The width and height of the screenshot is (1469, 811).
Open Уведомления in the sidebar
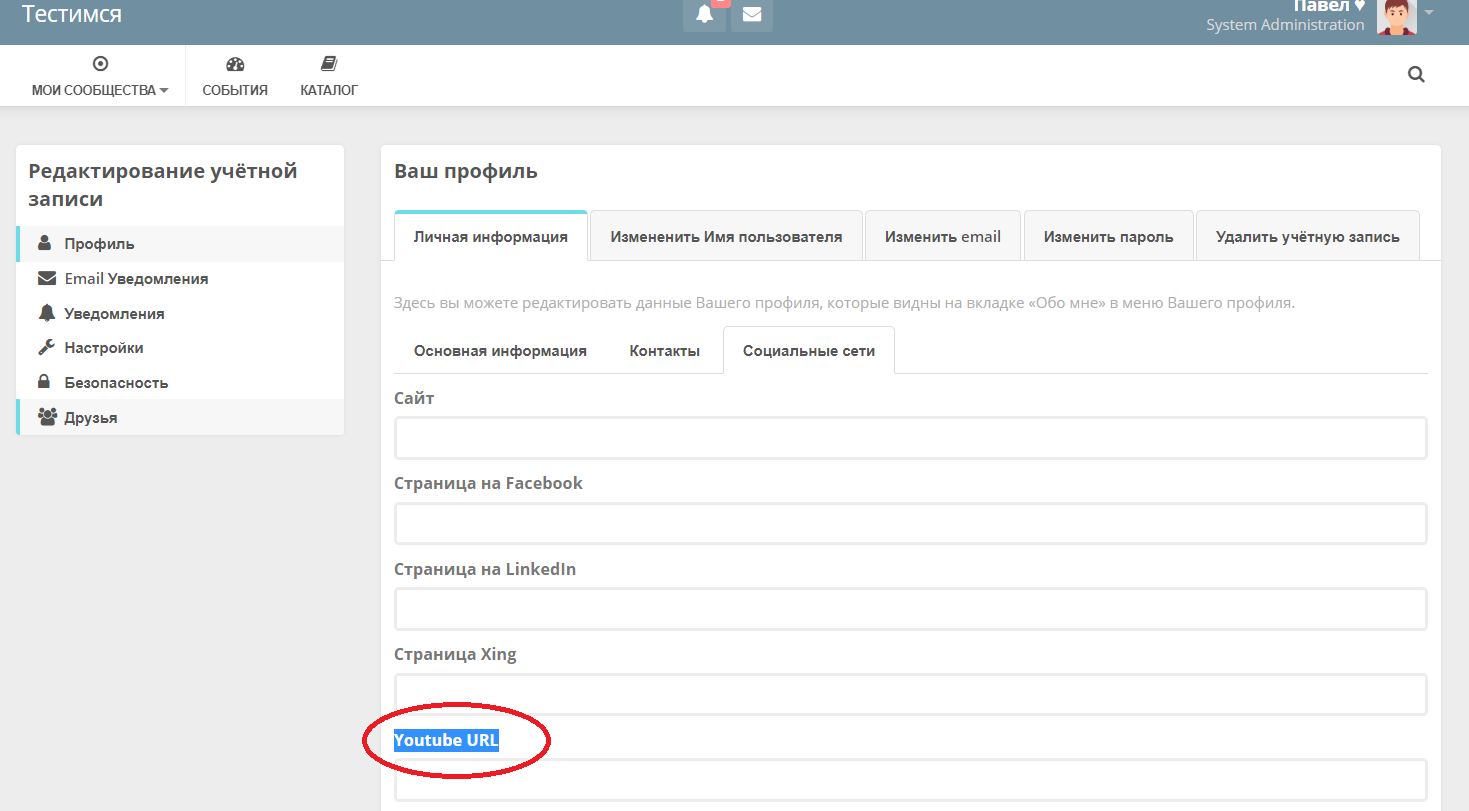coord(180,314)
